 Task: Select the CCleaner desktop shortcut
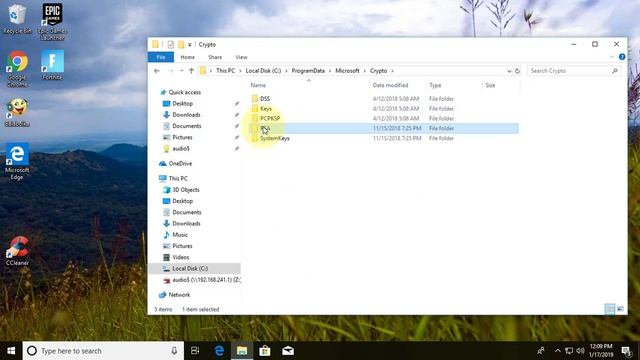click(x=17, y=251)
